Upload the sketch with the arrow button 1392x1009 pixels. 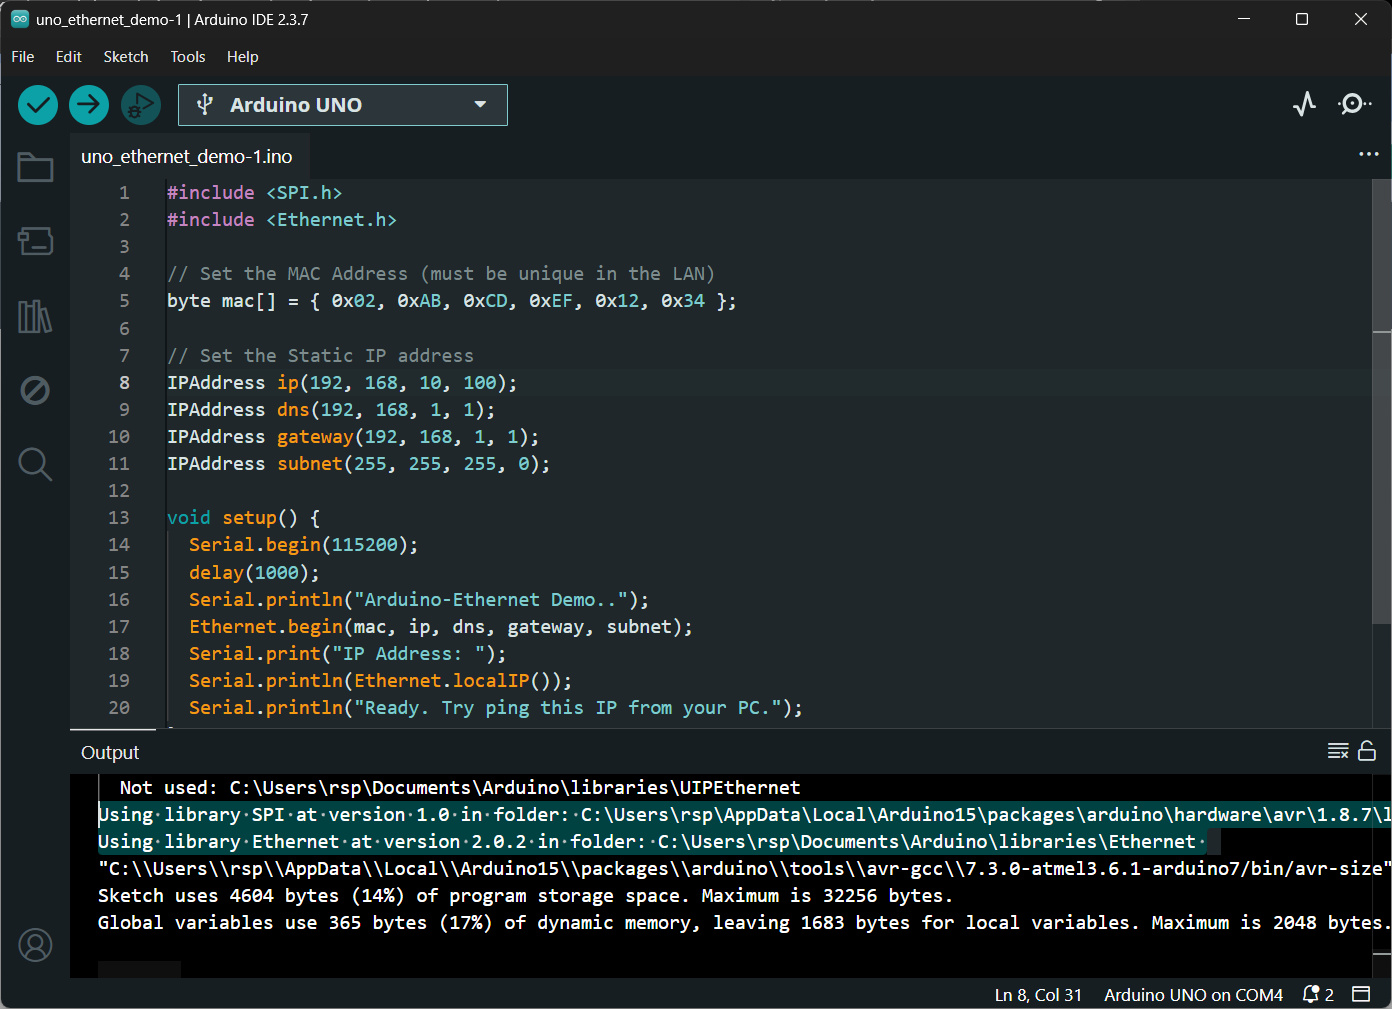89,105
